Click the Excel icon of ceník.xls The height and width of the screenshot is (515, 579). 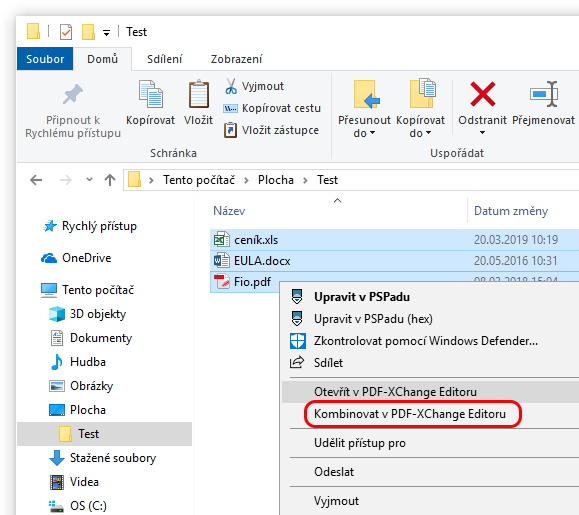click(x=221, y=240)
